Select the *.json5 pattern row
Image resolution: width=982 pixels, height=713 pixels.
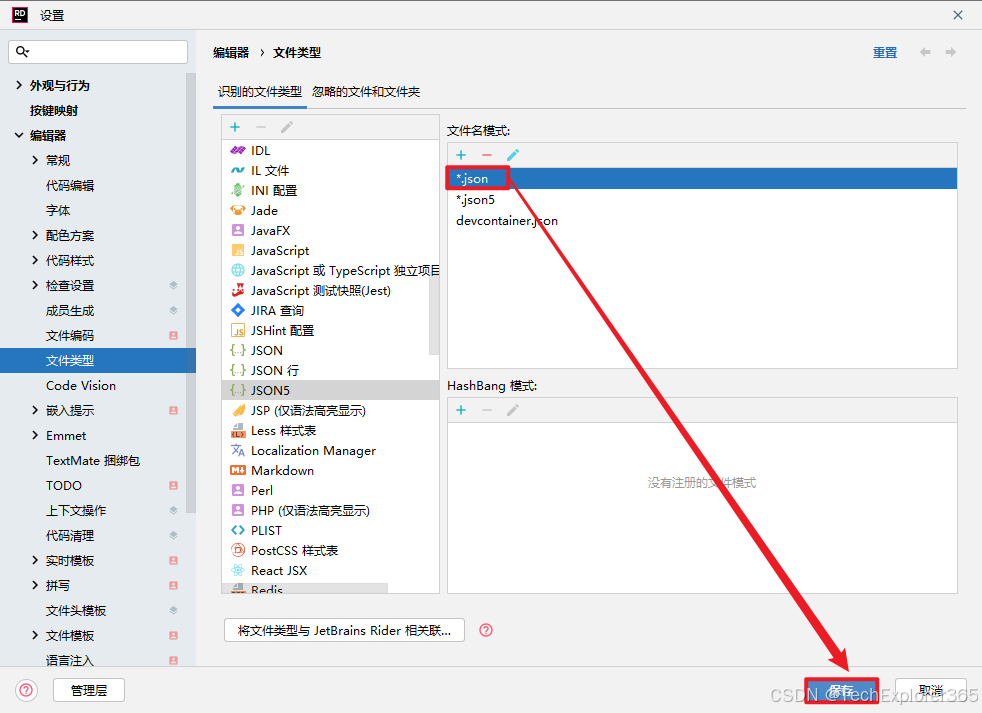tap(702, 200)
